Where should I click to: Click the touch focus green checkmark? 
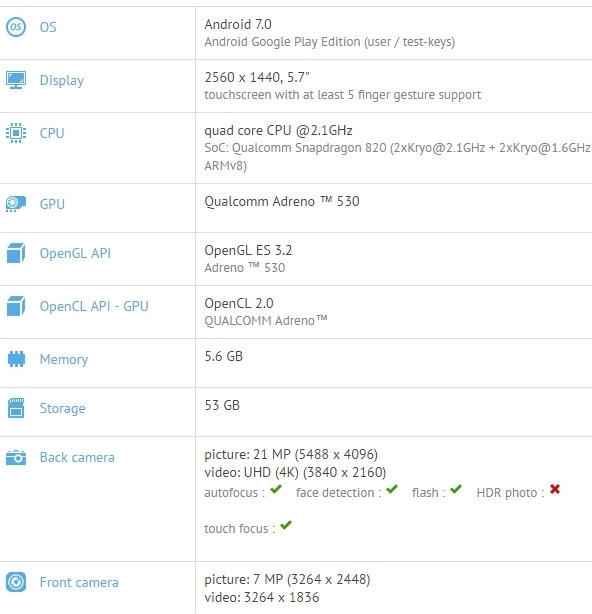click(x=286, y=525)
